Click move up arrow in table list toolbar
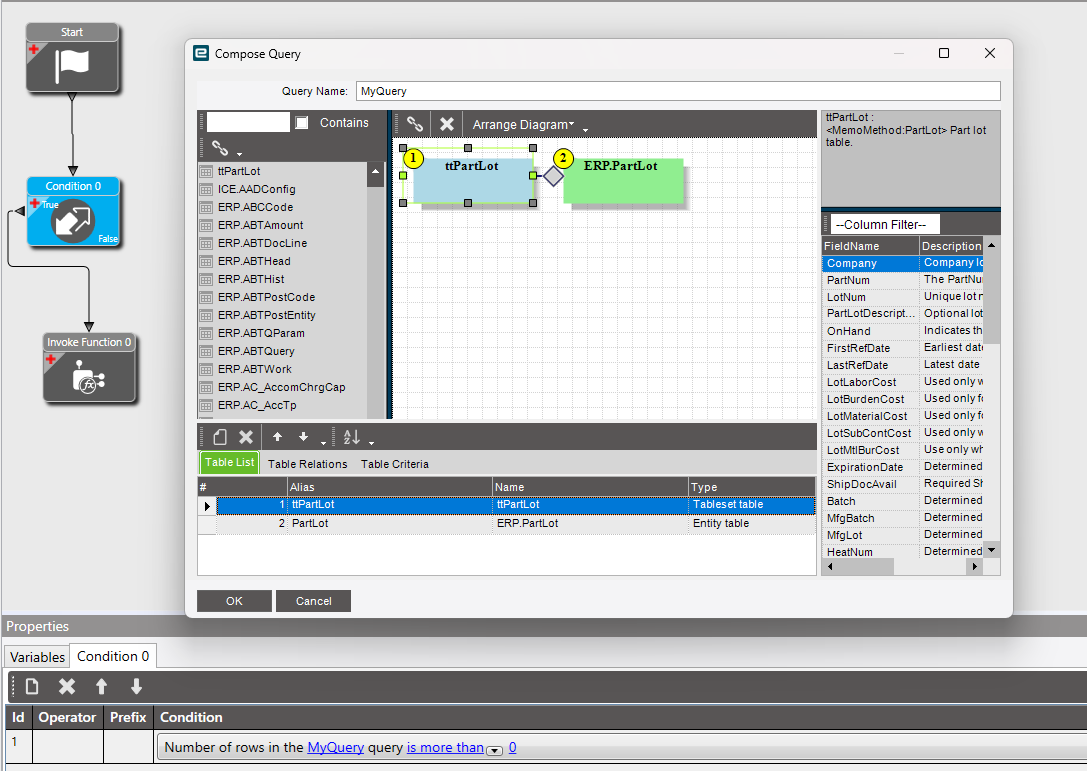The image size is (1087, 771). (277, 437)
